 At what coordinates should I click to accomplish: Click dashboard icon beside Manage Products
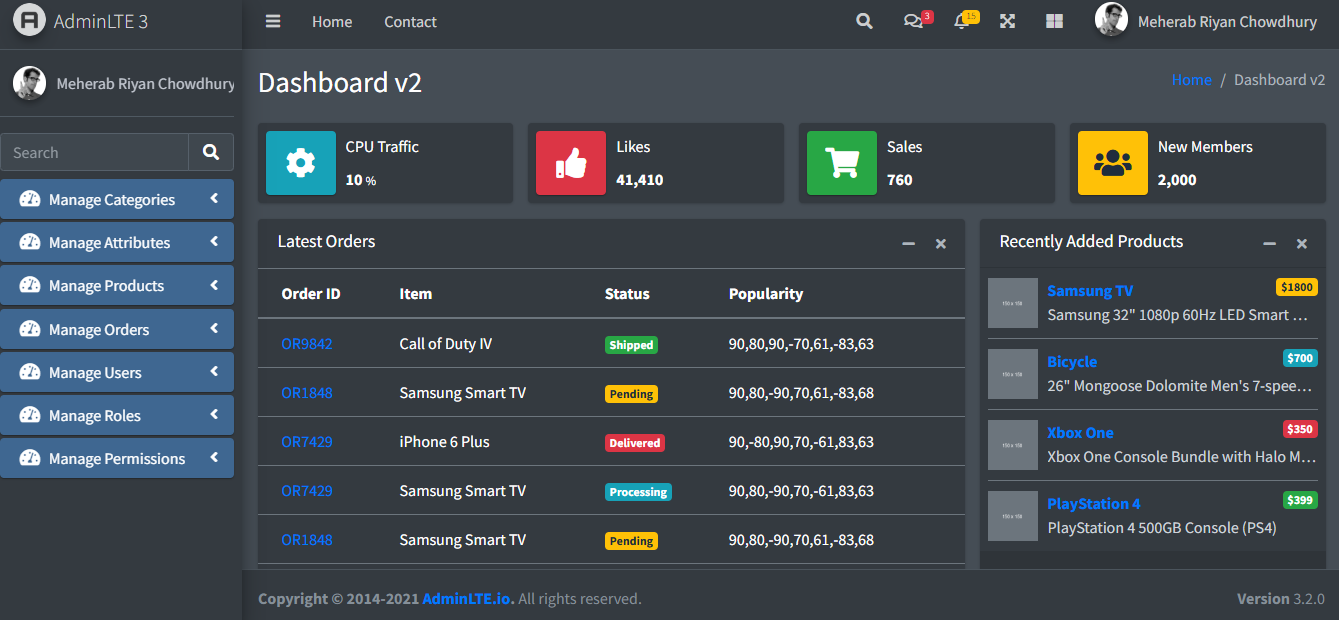tap(30, 285)
